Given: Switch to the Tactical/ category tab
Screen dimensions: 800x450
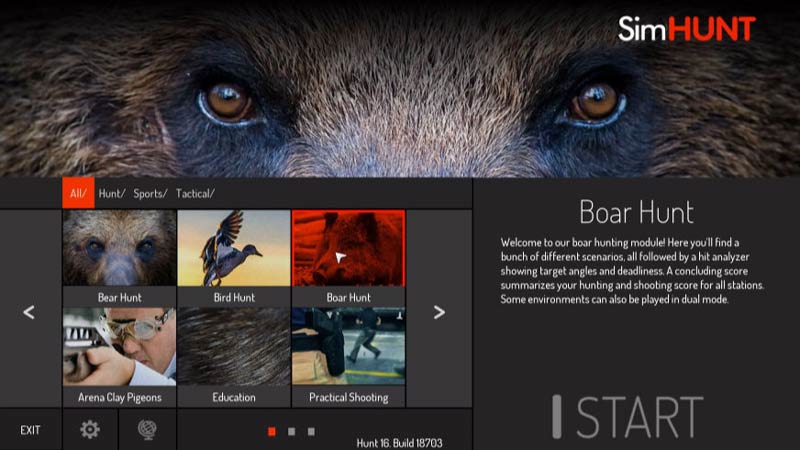Looking at the screenshot, I should pos(195,193).
